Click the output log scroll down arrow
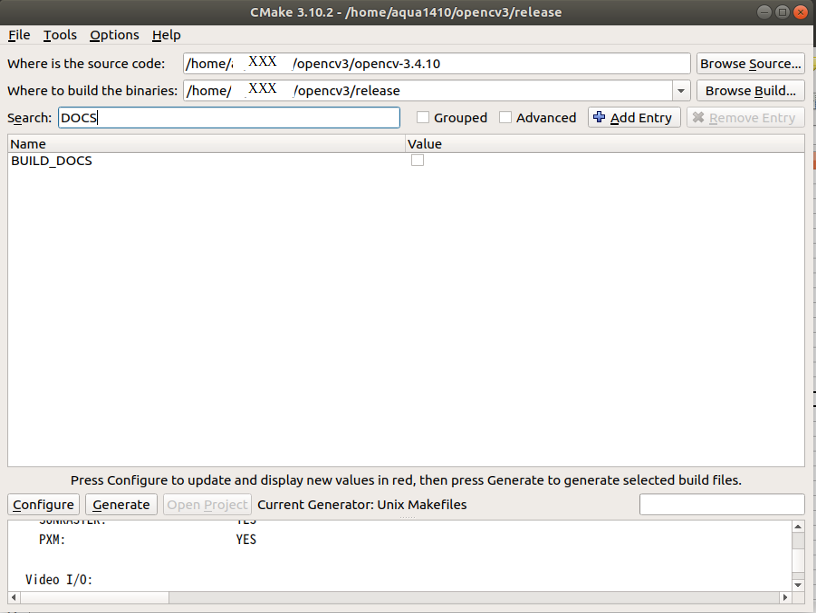The width and height of the screenshot is (816, 613). pos(798,585)
